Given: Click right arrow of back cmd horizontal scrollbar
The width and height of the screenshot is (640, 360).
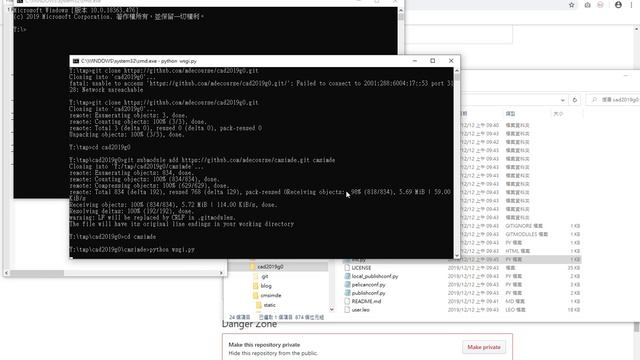Looking at the screenshot, I should pyautogui.click(x=221, y=273).
